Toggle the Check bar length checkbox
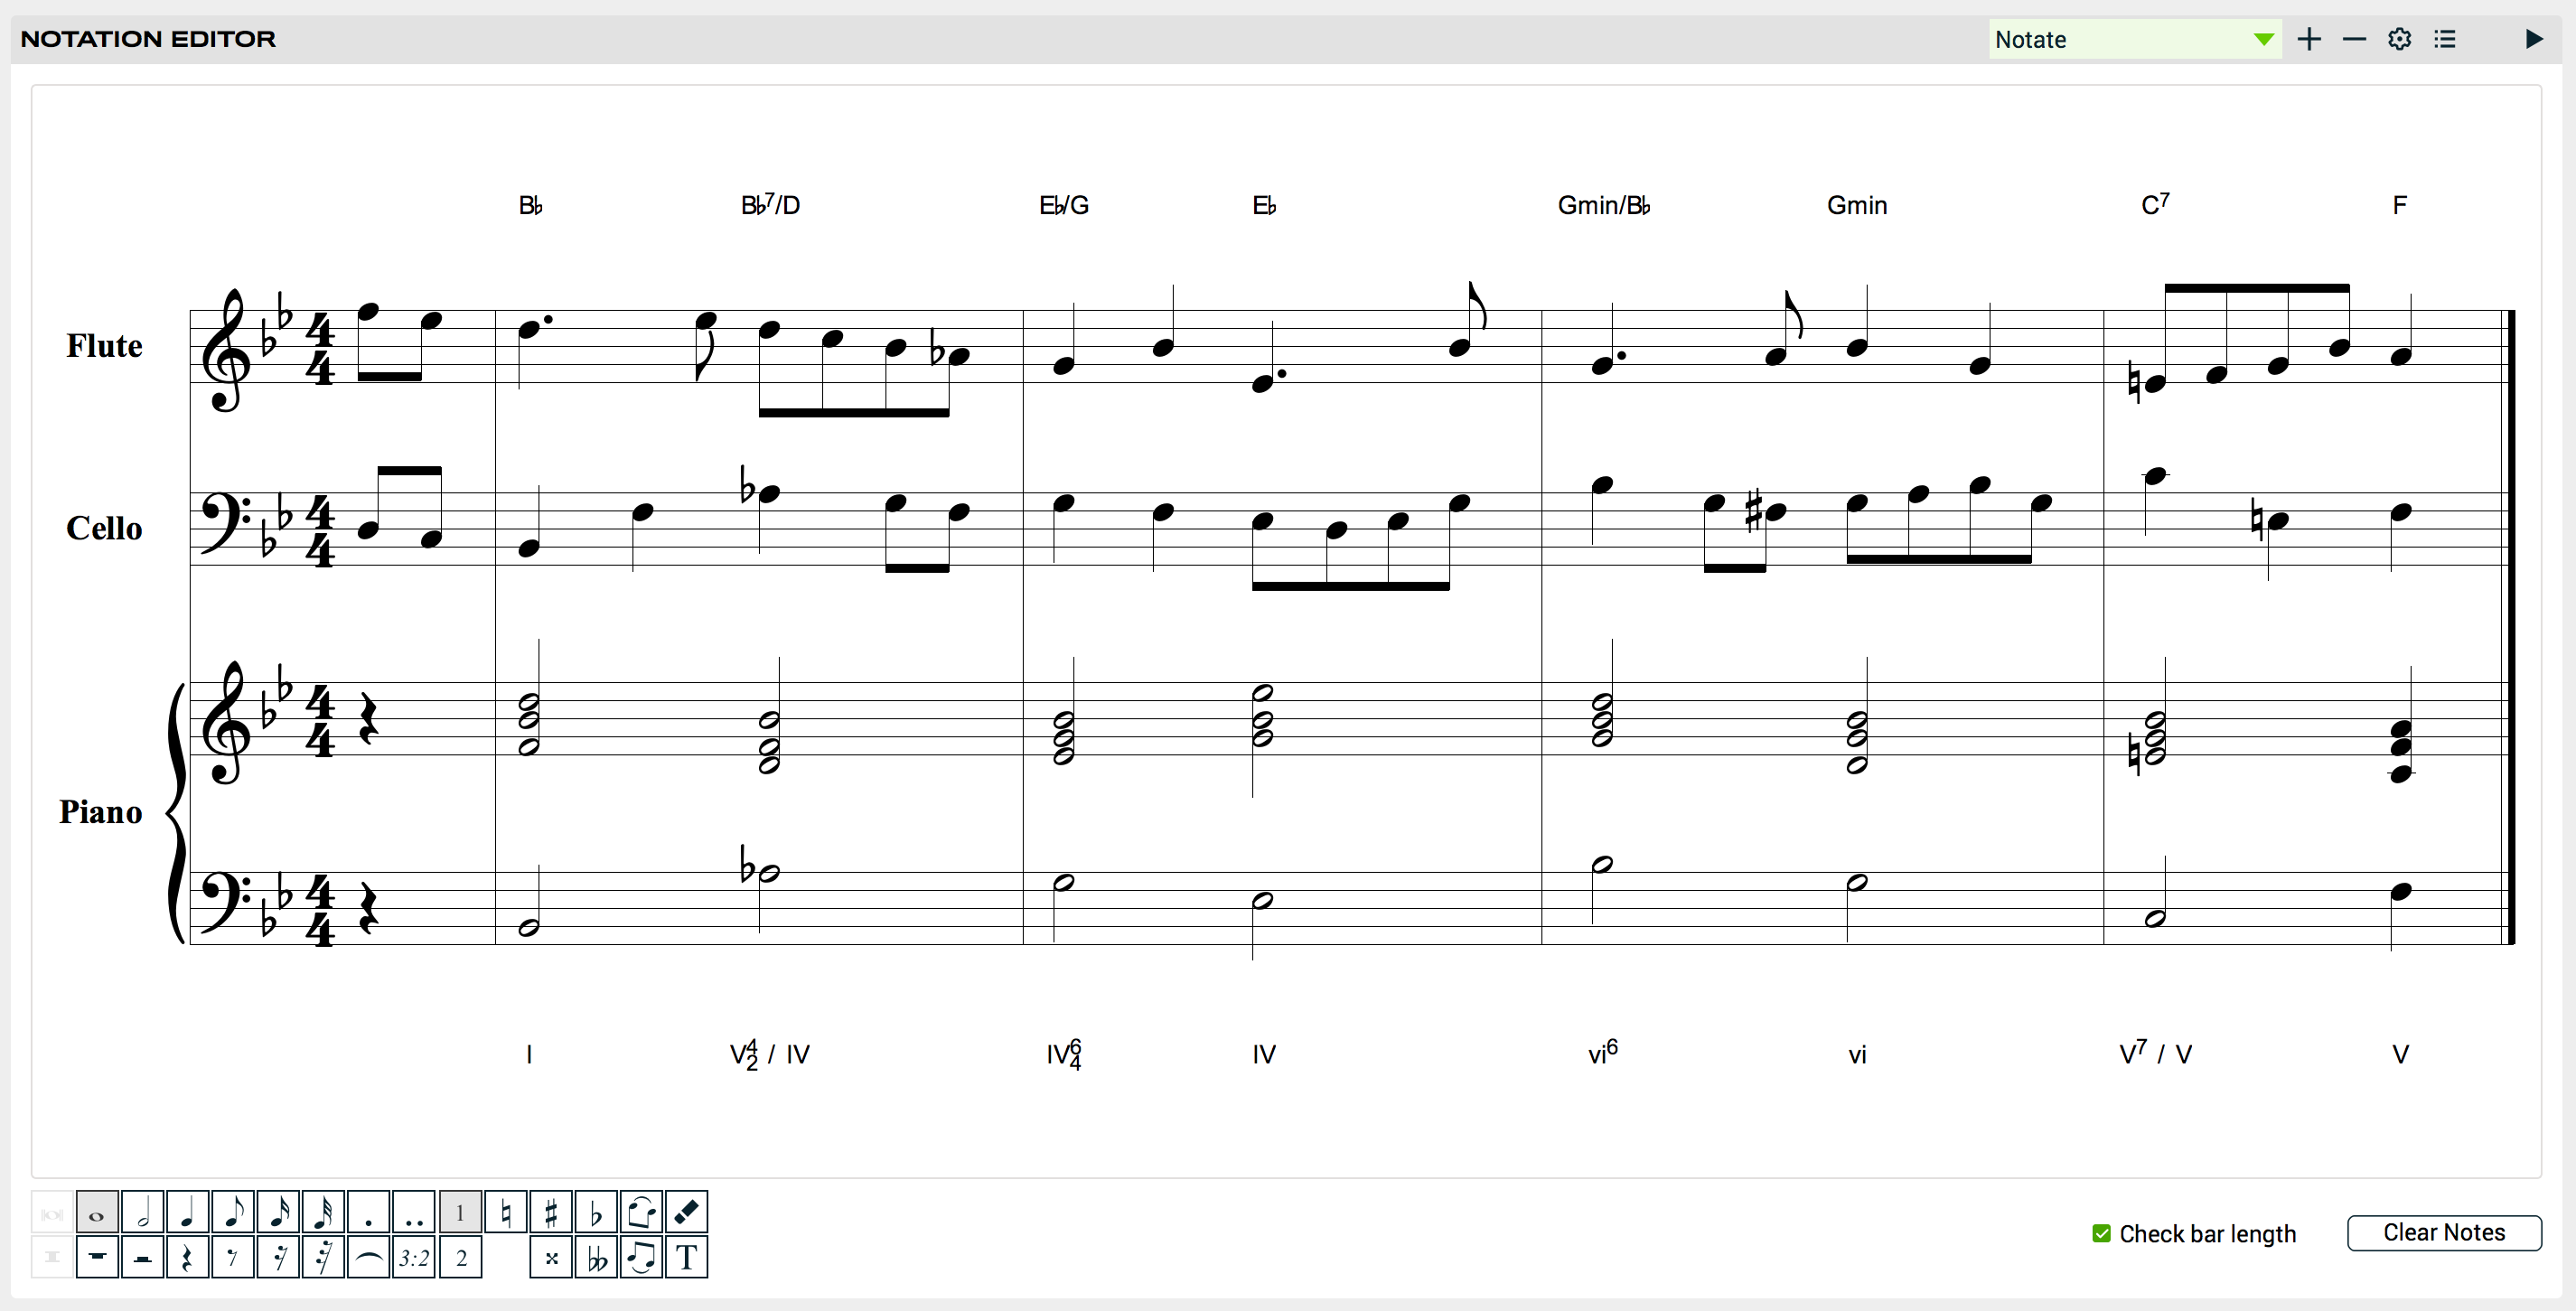Viewport: 2576px width, 1311px height. pos(2101,1233)
